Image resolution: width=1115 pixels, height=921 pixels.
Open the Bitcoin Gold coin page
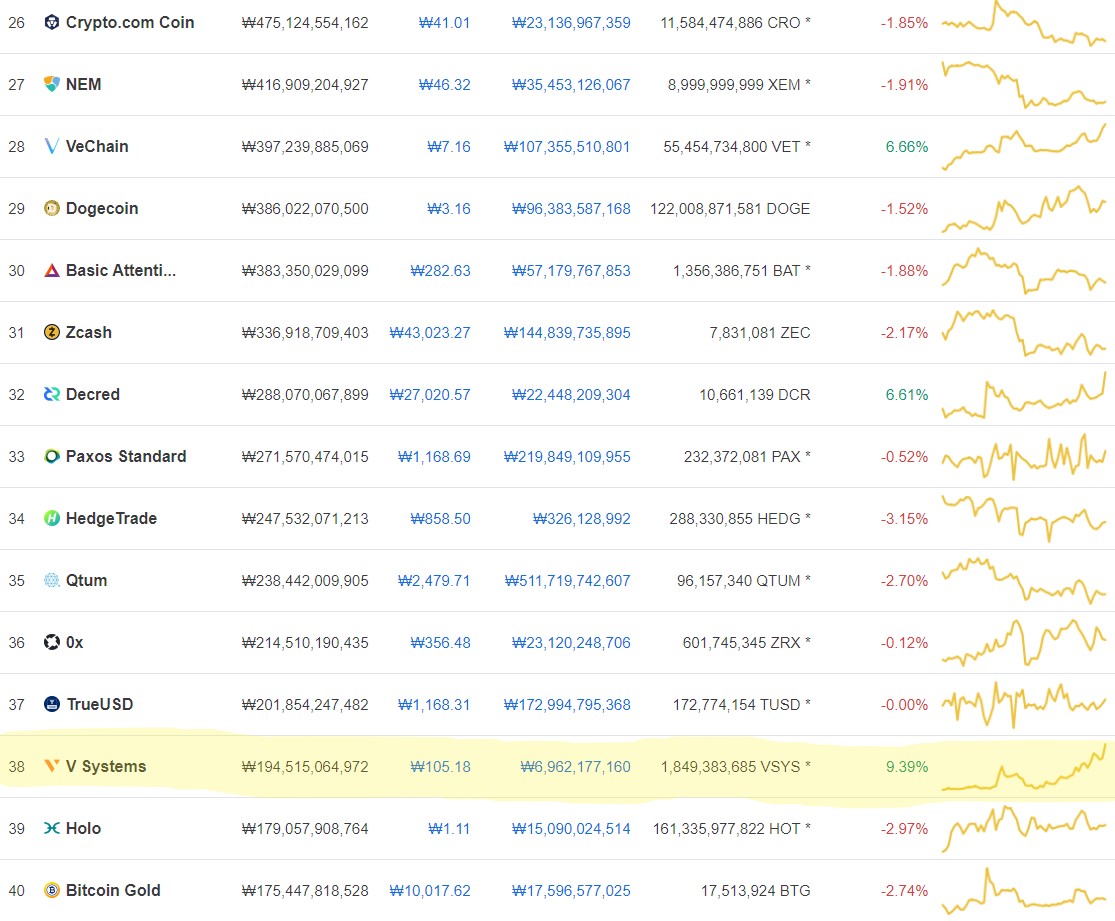tap(113, 890)
